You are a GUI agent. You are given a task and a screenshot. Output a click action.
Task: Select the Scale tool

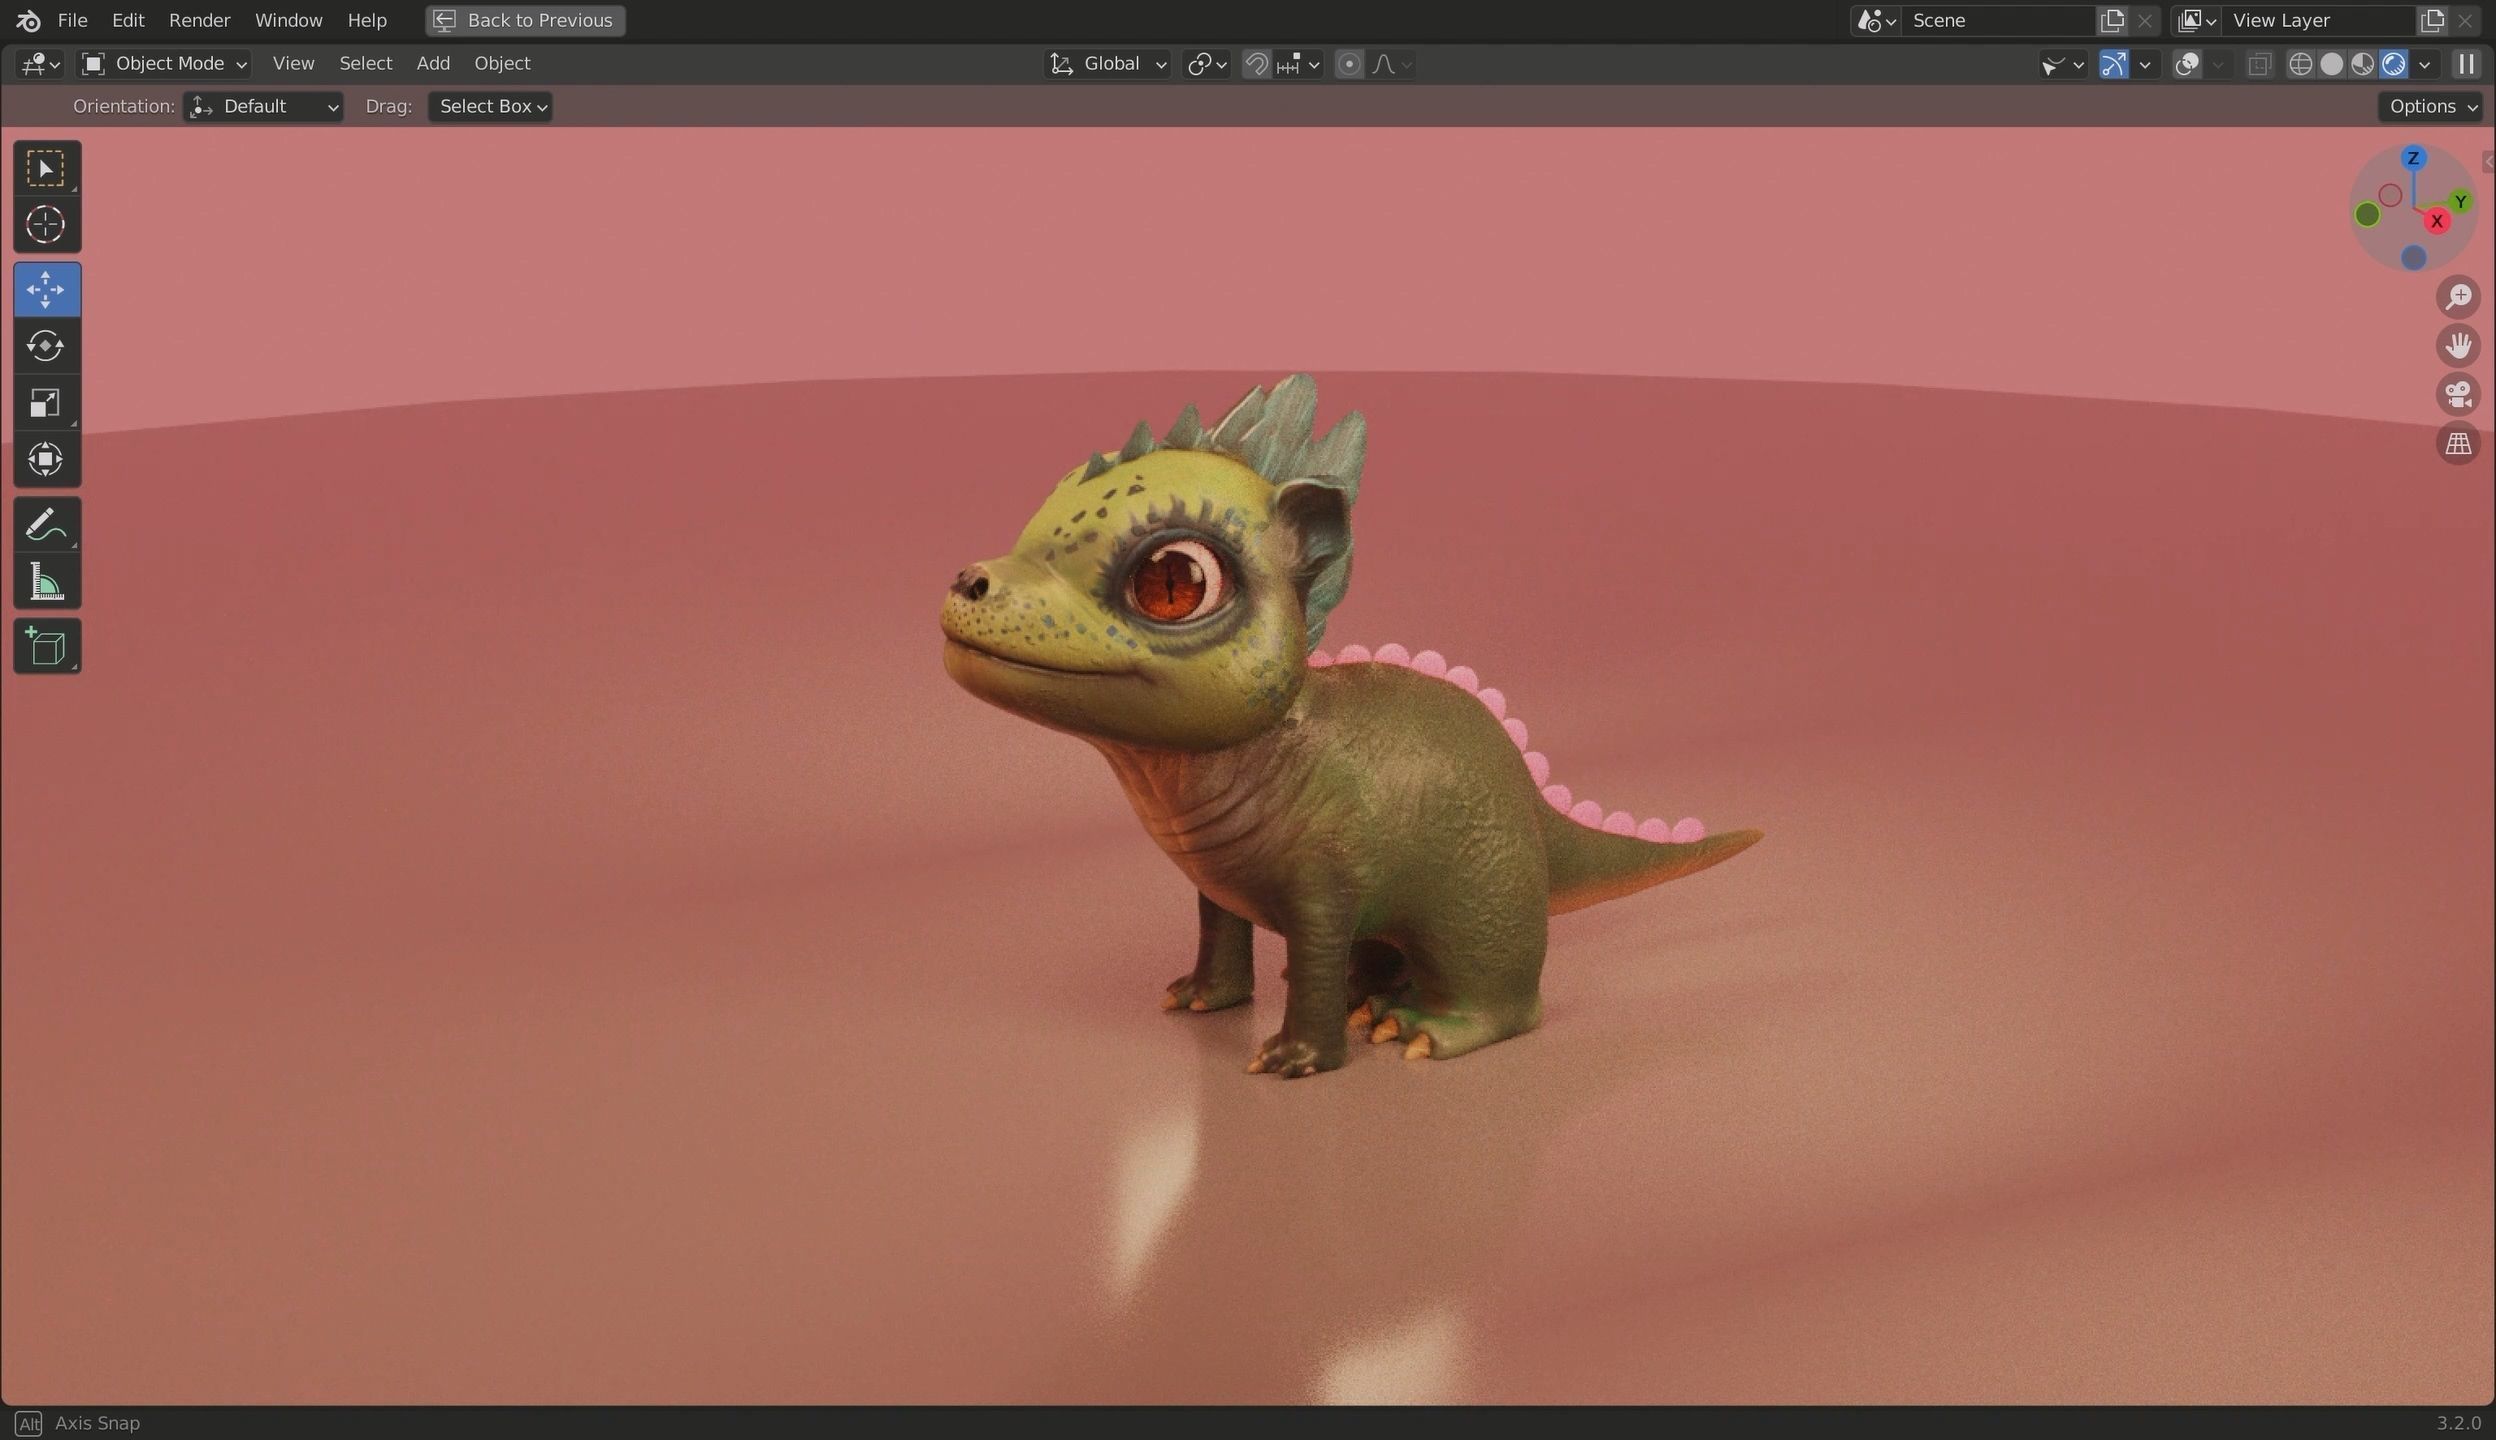pos(46,403)
